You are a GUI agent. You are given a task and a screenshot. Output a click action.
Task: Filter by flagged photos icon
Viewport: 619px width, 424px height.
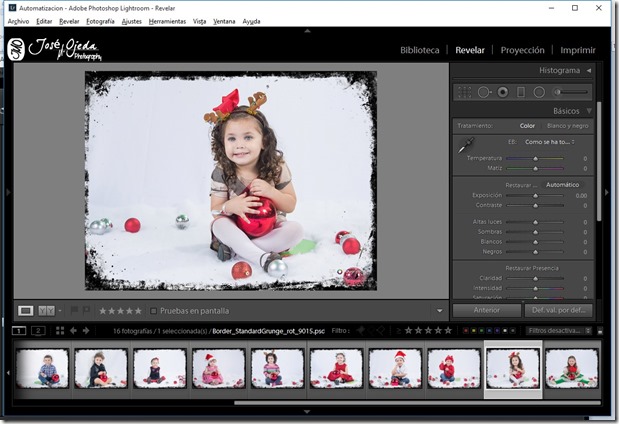(x=360, y=330)
